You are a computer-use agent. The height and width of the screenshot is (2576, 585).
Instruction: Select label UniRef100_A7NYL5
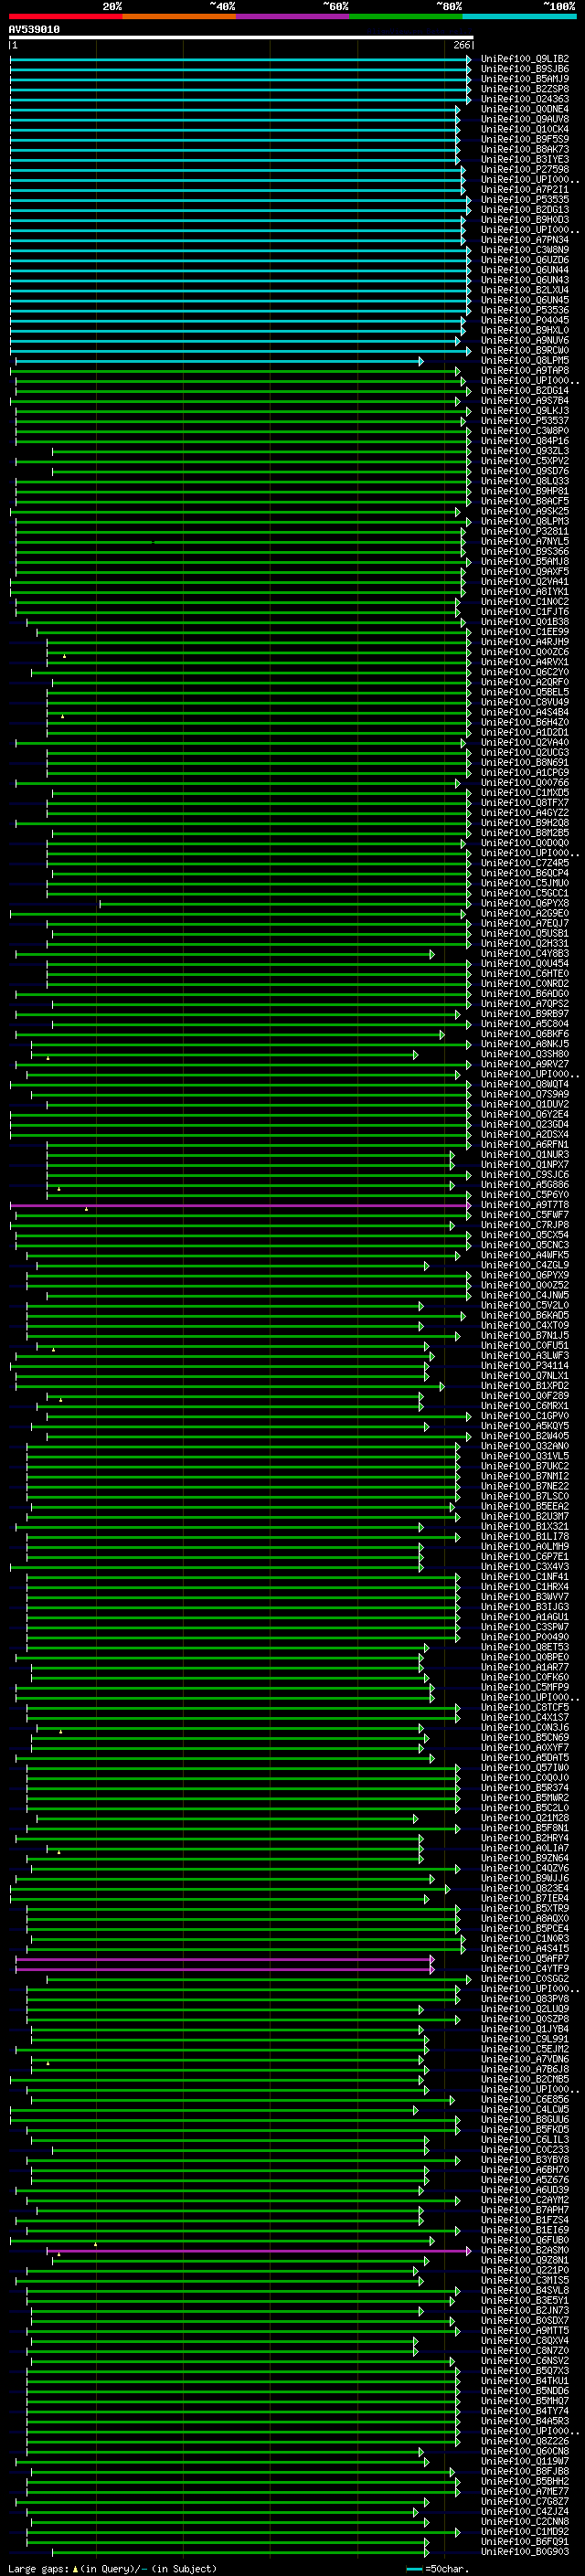[525, 542]
